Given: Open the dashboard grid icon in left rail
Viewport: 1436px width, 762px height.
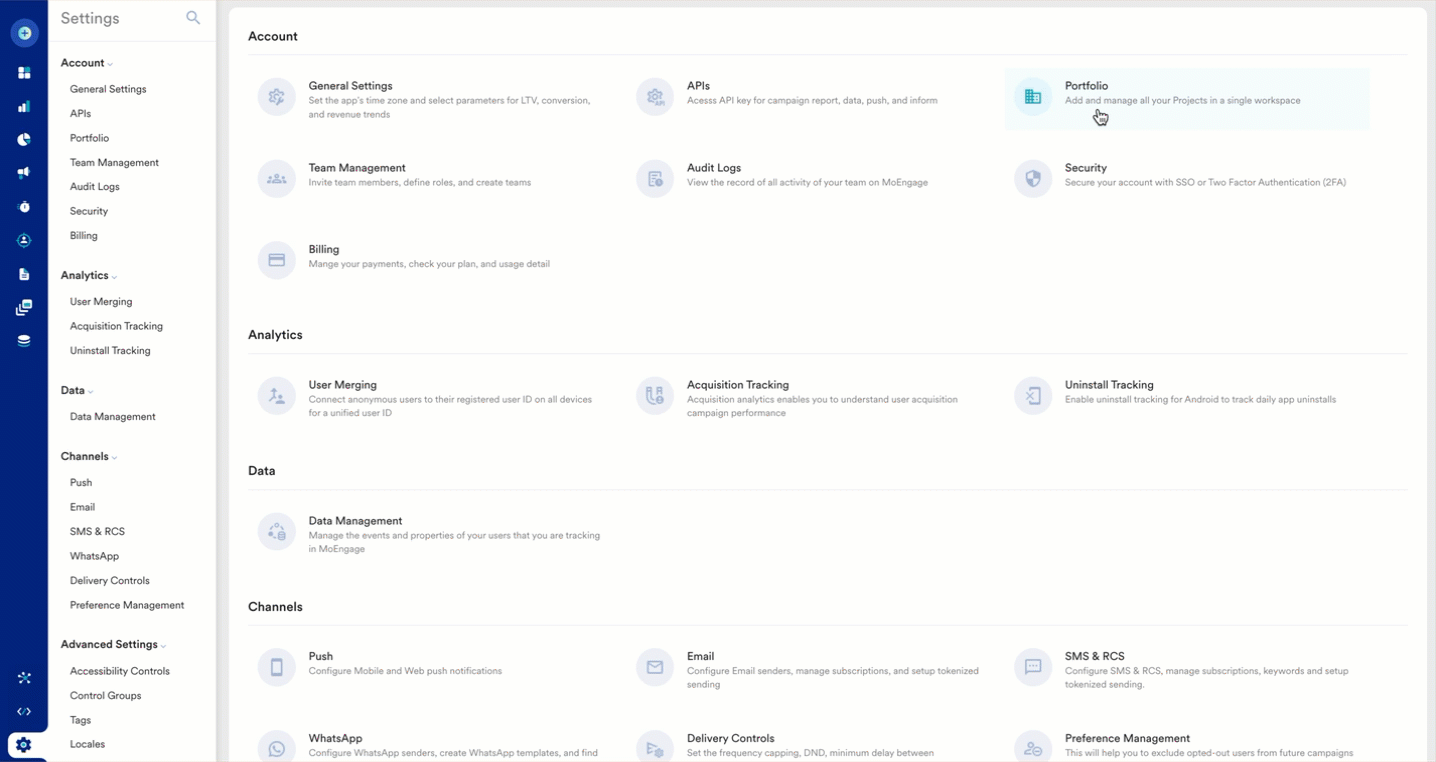Looking at the screenshot, I should coord(24,73).
